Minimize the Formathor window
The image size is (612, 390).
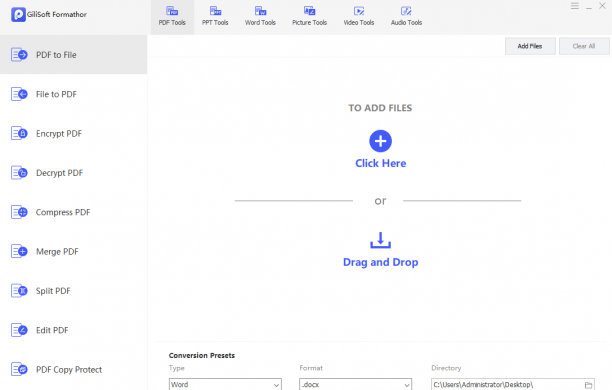point(589,7)
